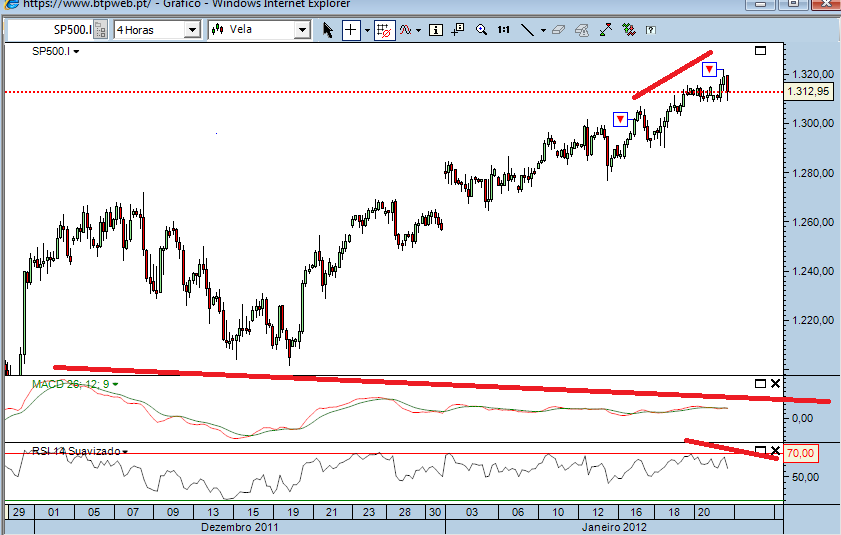Click the 1.312,95 current price label
This screenshot has height=535, width=841.
click(x=808, y=91)
